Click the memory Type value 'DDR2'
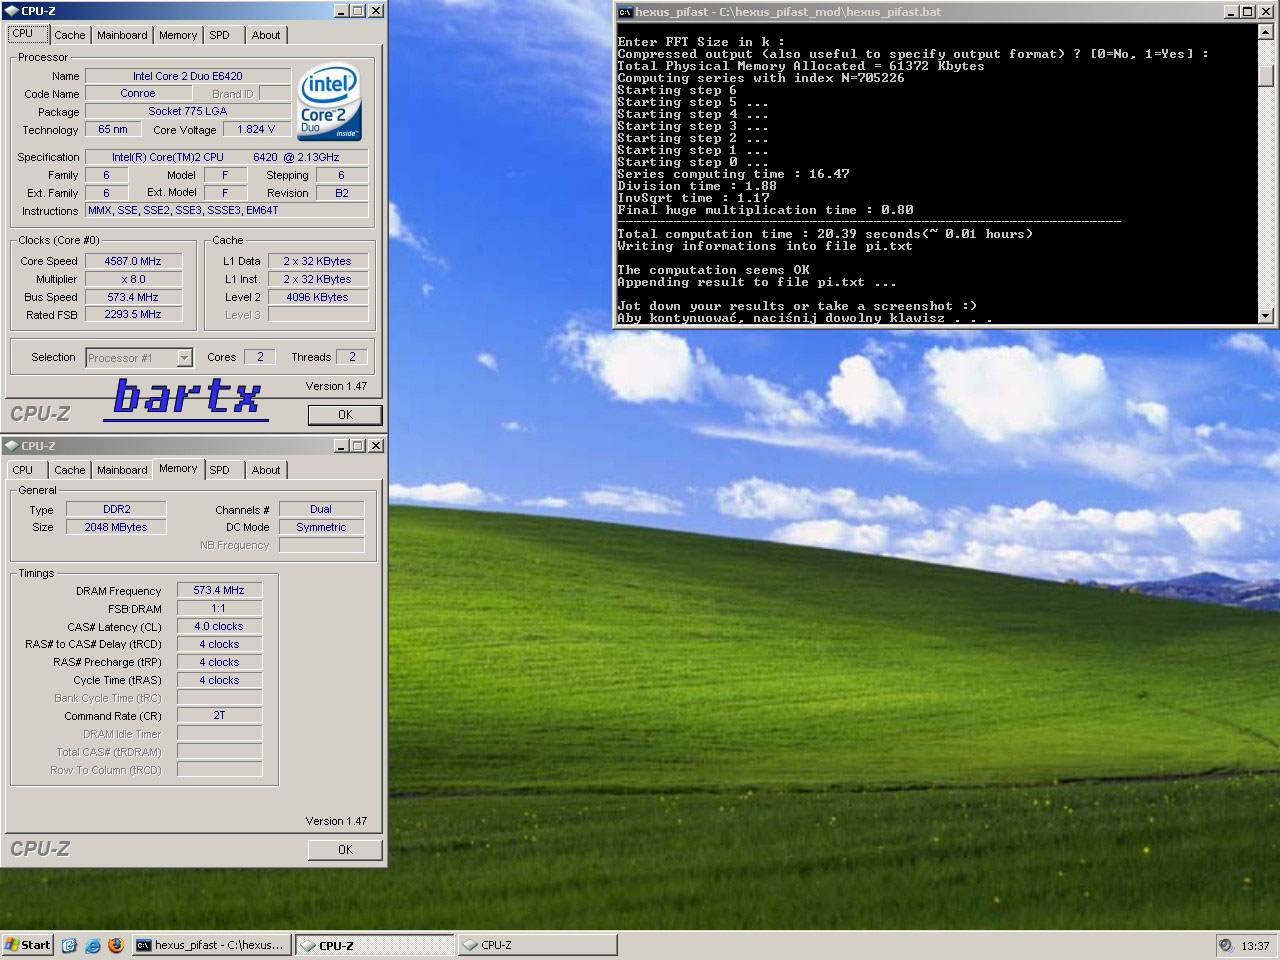 click(116, 509)
